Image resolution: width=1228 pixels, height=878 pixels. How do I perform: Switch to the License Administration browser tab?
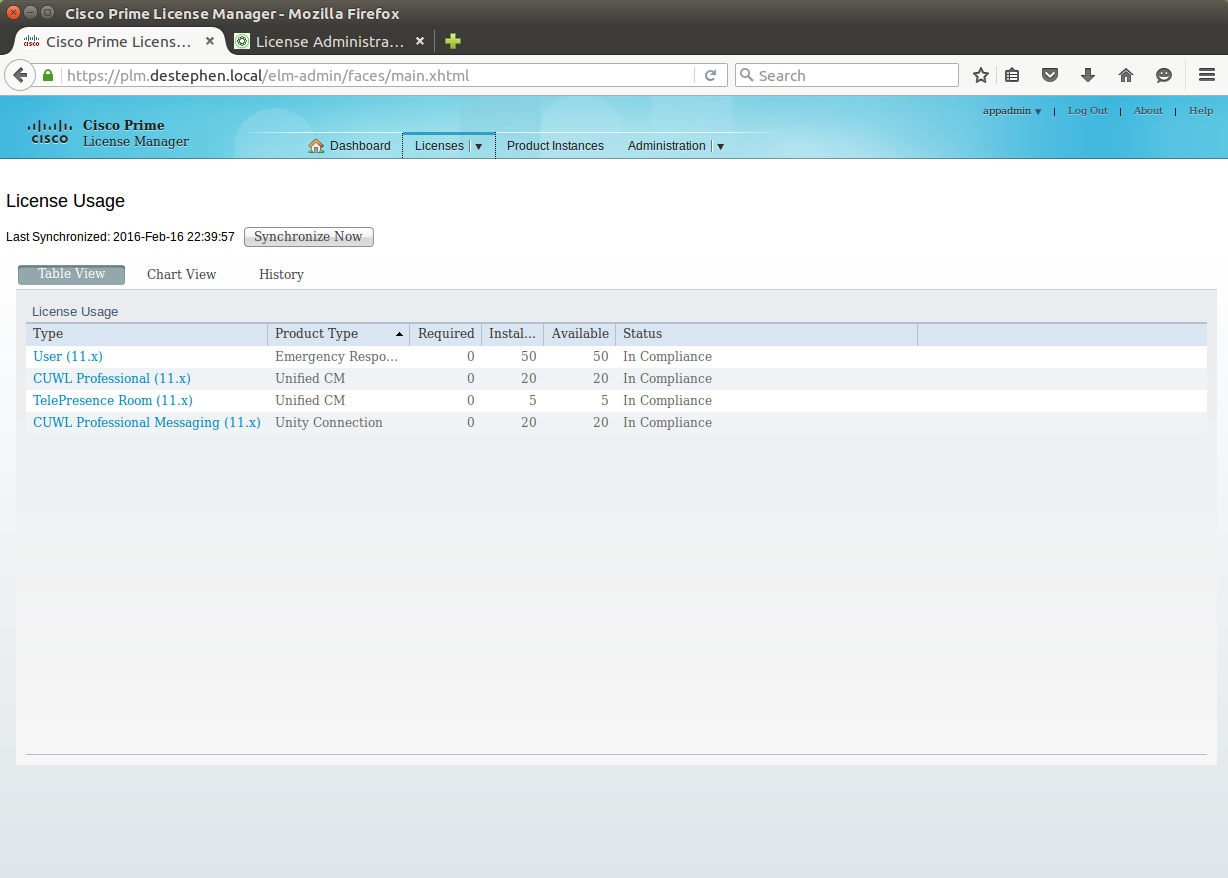coord(330,41)
